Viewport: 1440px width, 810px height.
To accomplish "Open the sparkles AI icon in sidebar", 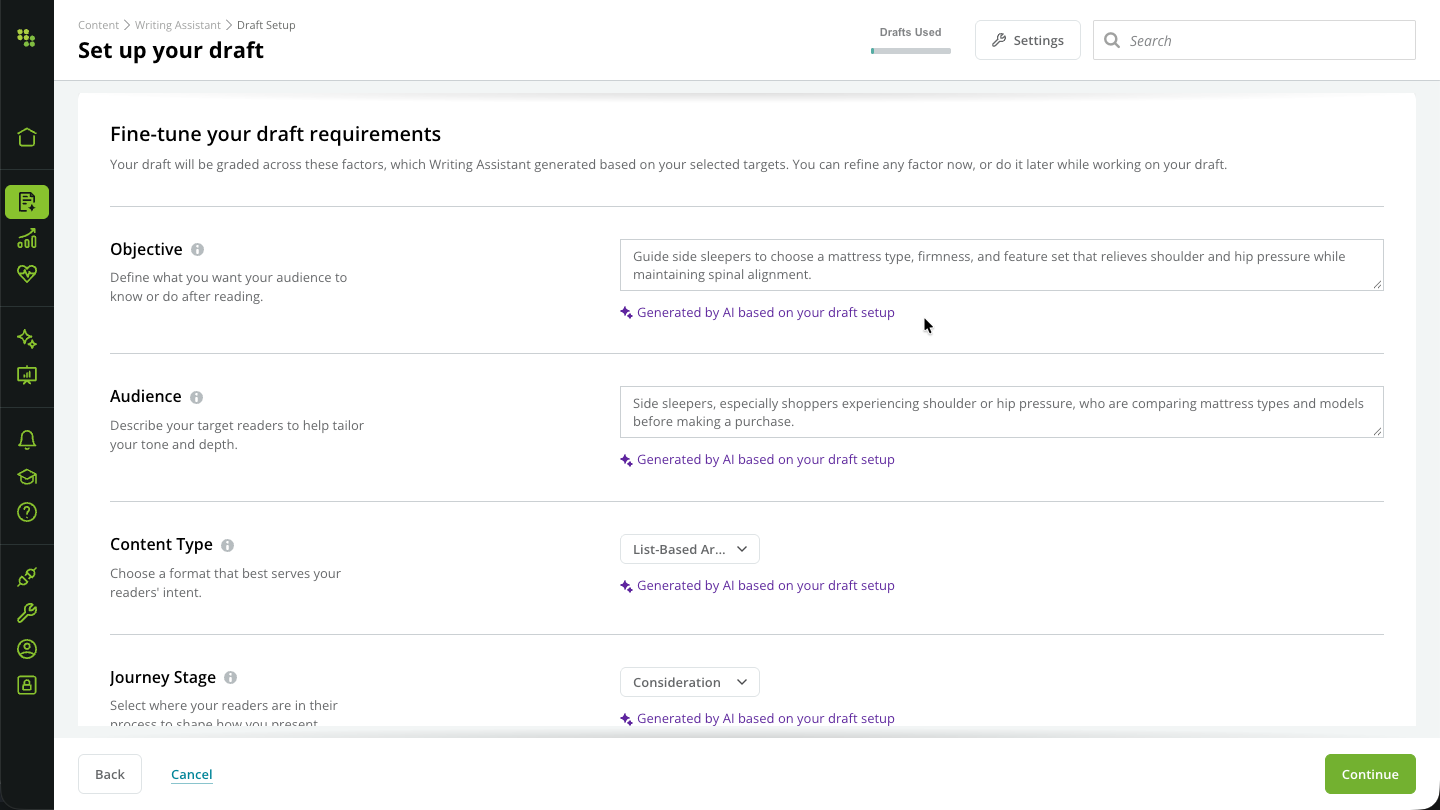I will pos(27,340).
